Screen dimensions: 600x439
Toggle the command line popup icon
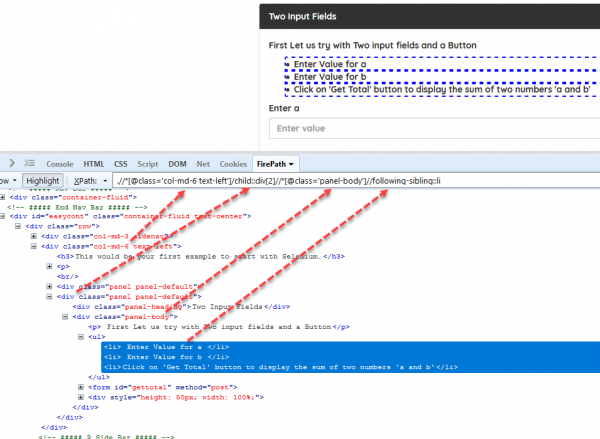coord(29,163)
